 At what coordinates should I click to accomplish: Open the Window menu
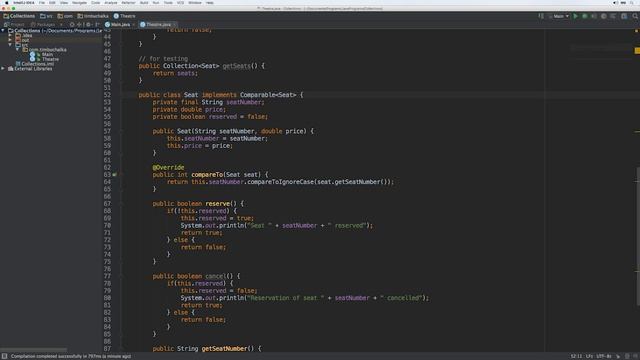click(195, 2)
